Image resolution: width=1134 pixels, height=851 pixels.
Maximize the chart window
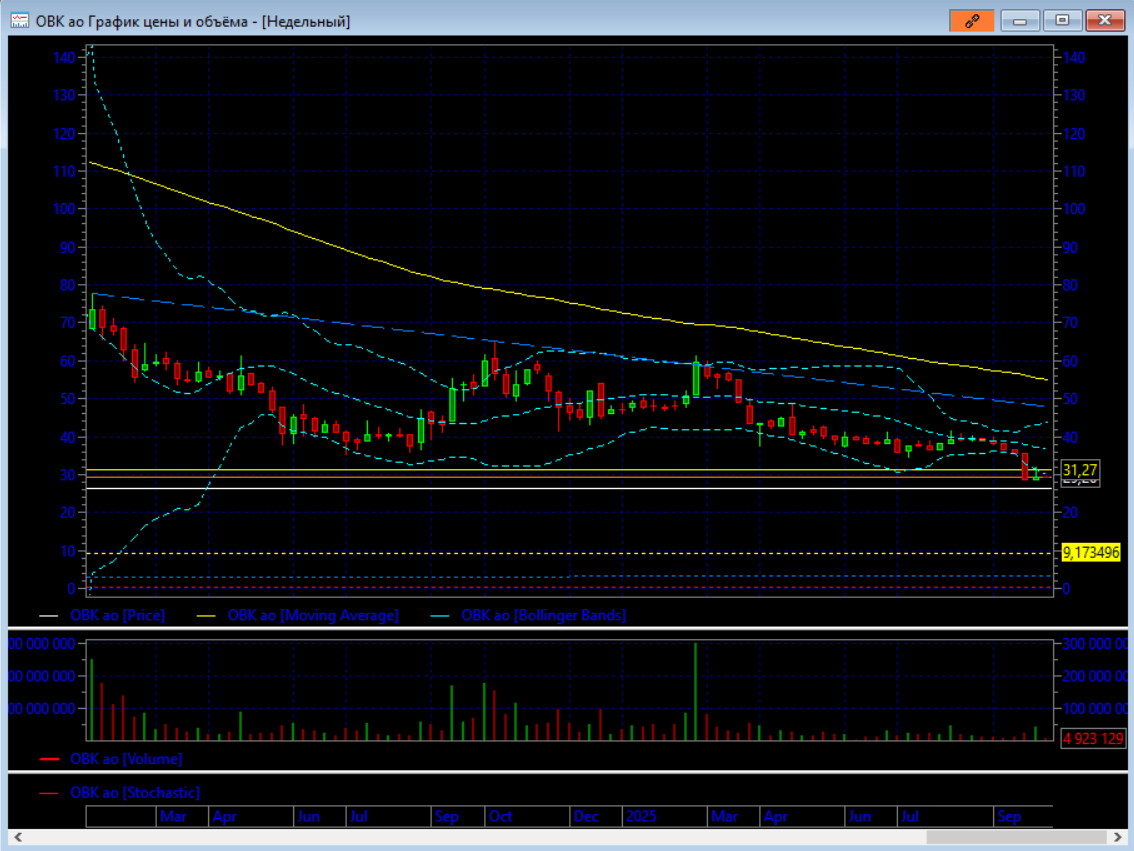point(1062,20)
